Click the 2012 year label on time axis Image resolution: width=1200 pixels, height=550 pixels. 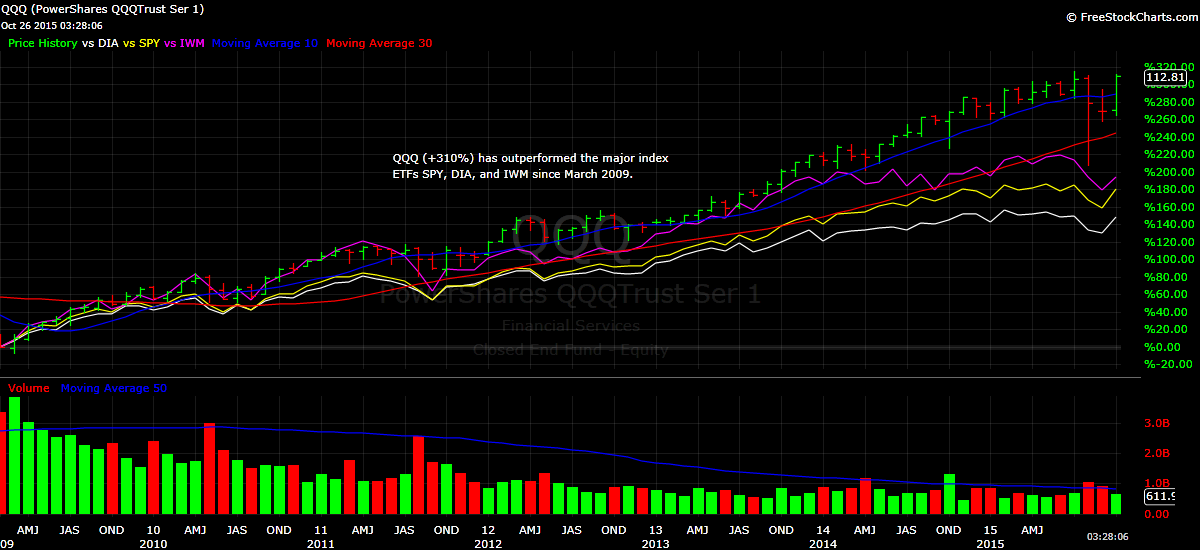pyautogui.click(x=488, y=544)
